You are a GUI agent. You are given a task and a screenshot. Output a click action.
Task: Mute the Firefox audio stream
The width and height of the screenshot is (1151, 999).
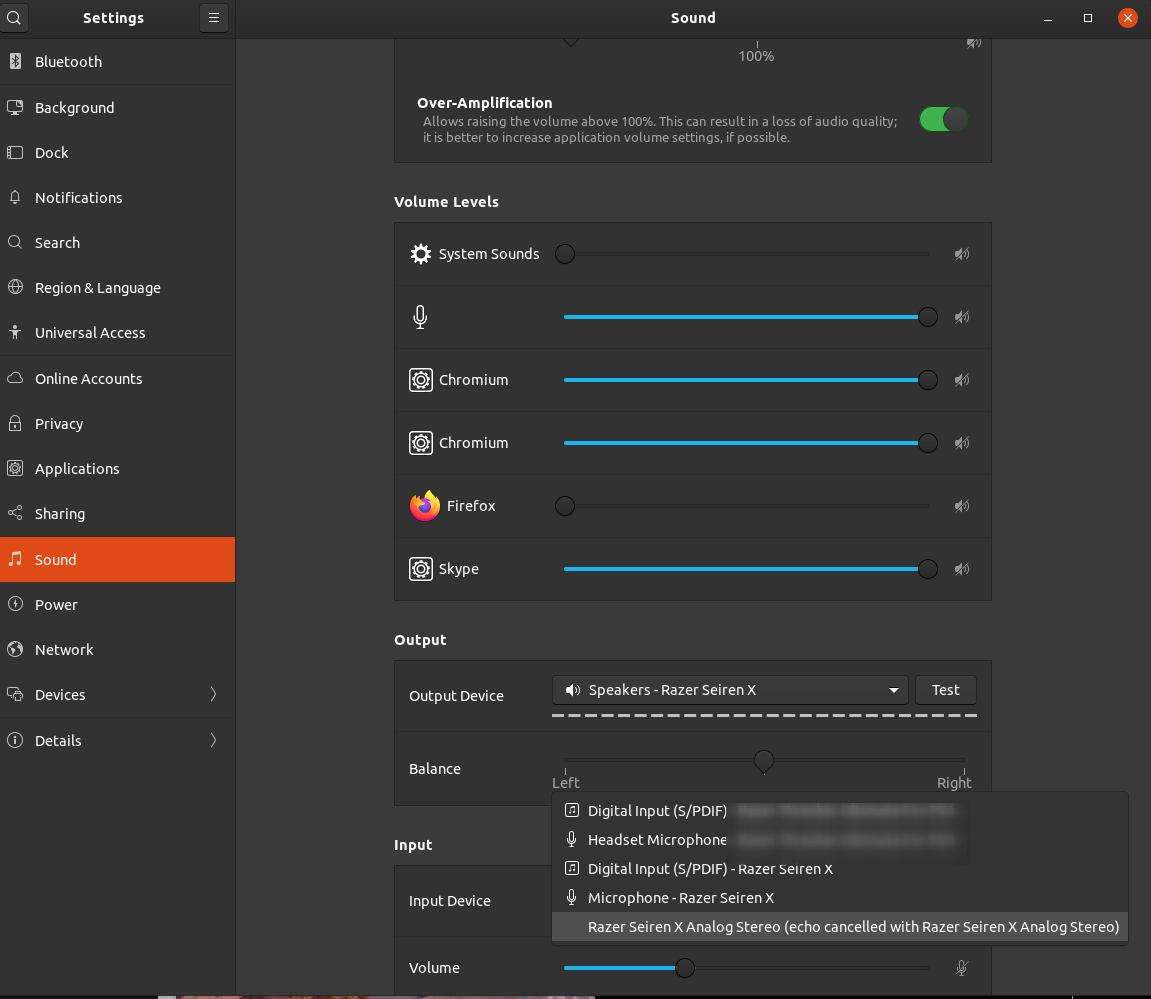[x=961, y=506]
